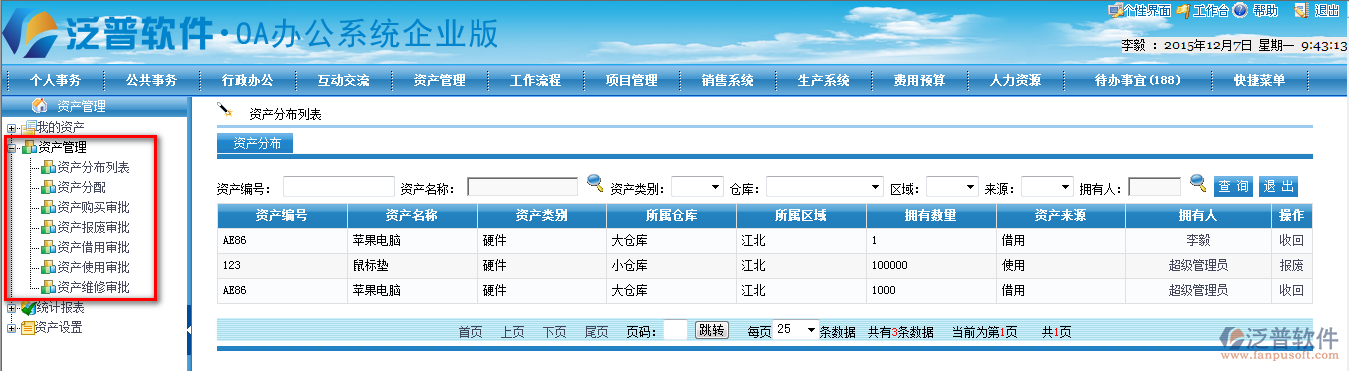The width and height of the screenshot is (1349, 371).
Task: Click 报废 link in 鼠标垫 row
Action: (x=1291, y=266)
